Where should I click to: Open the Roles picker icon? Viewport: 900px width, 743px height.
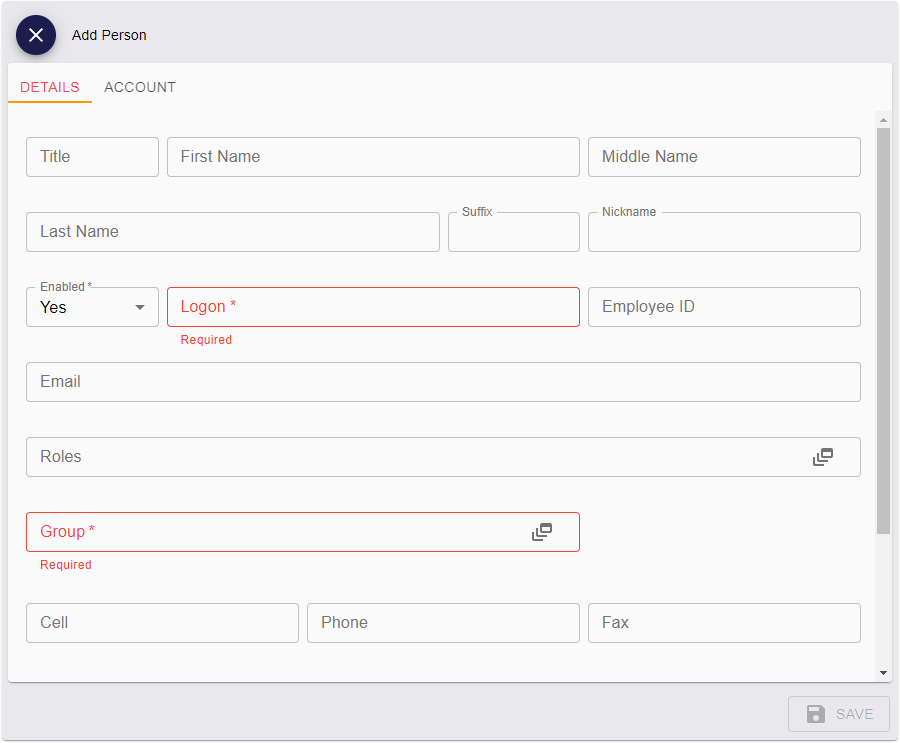(x=823, y=457)
